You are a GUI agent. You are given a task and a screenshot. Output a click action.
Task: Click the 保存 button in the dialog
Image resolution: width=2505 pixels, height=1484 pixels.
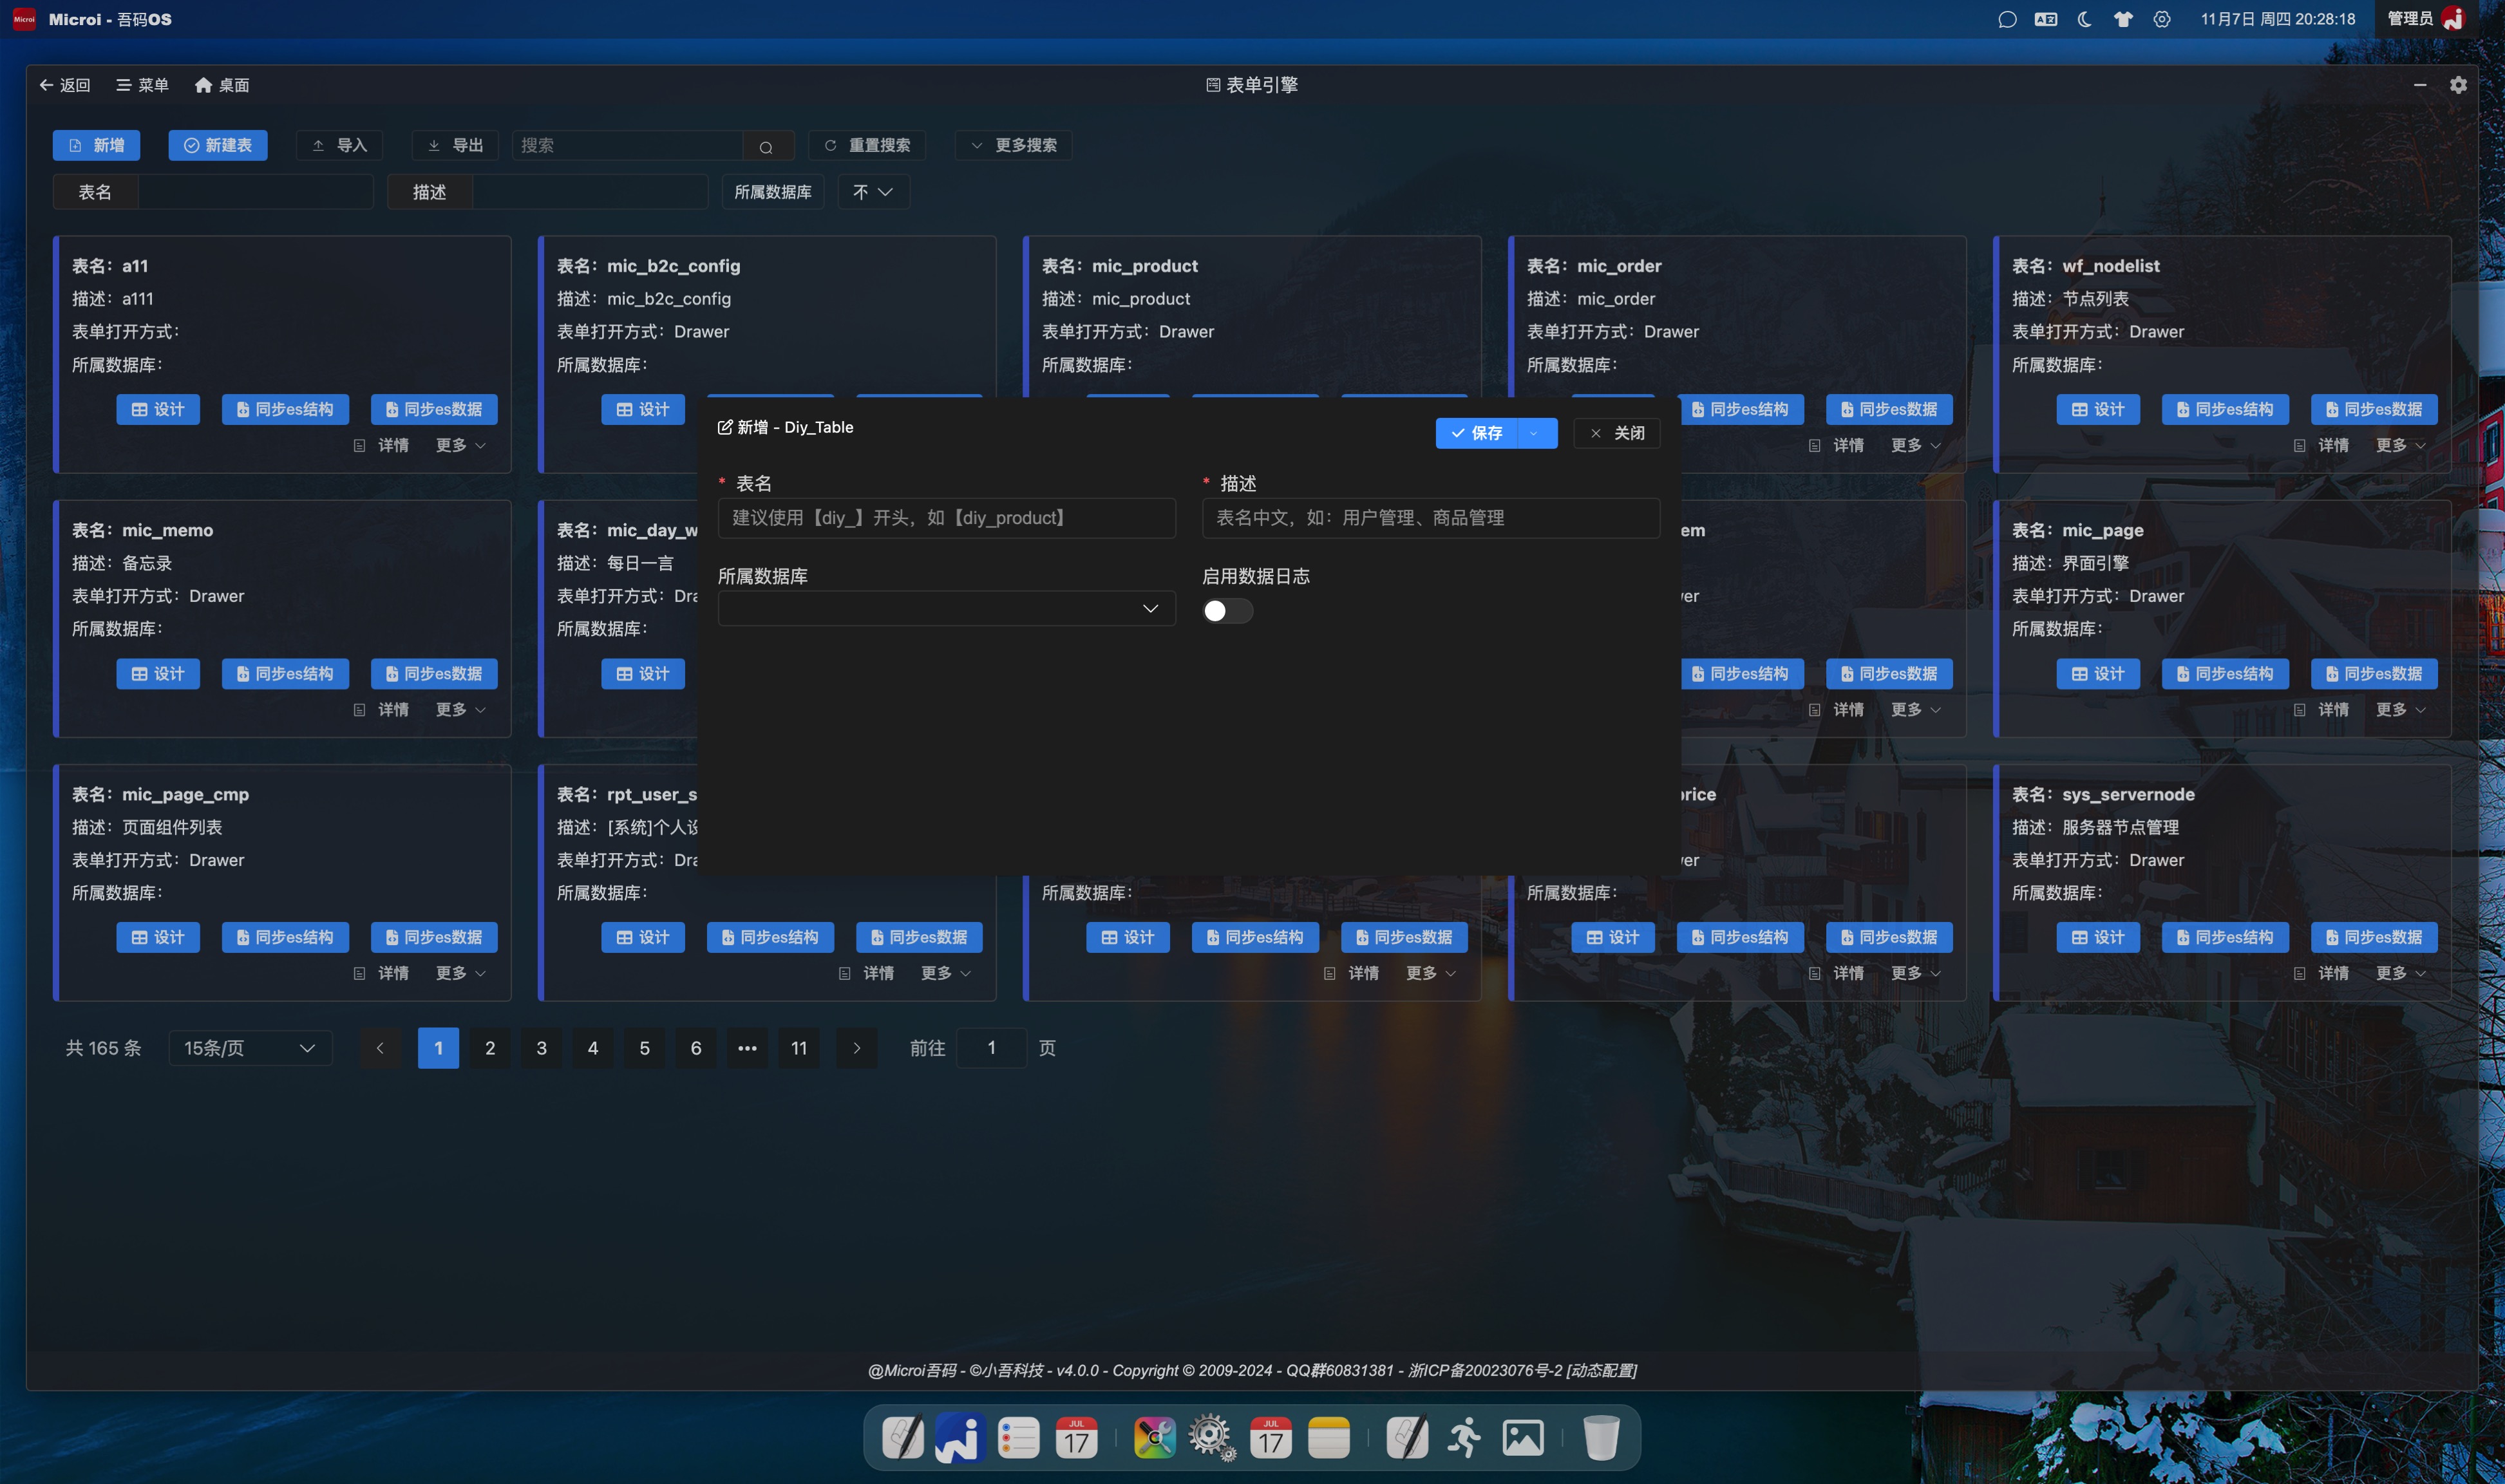pyautogui.click(x=1477, y=433)
